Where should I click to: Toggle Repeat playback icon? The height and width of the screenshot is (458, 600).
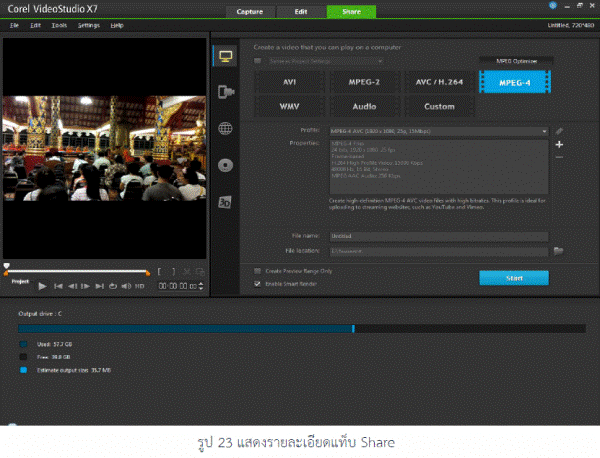(x=112, y=286)
